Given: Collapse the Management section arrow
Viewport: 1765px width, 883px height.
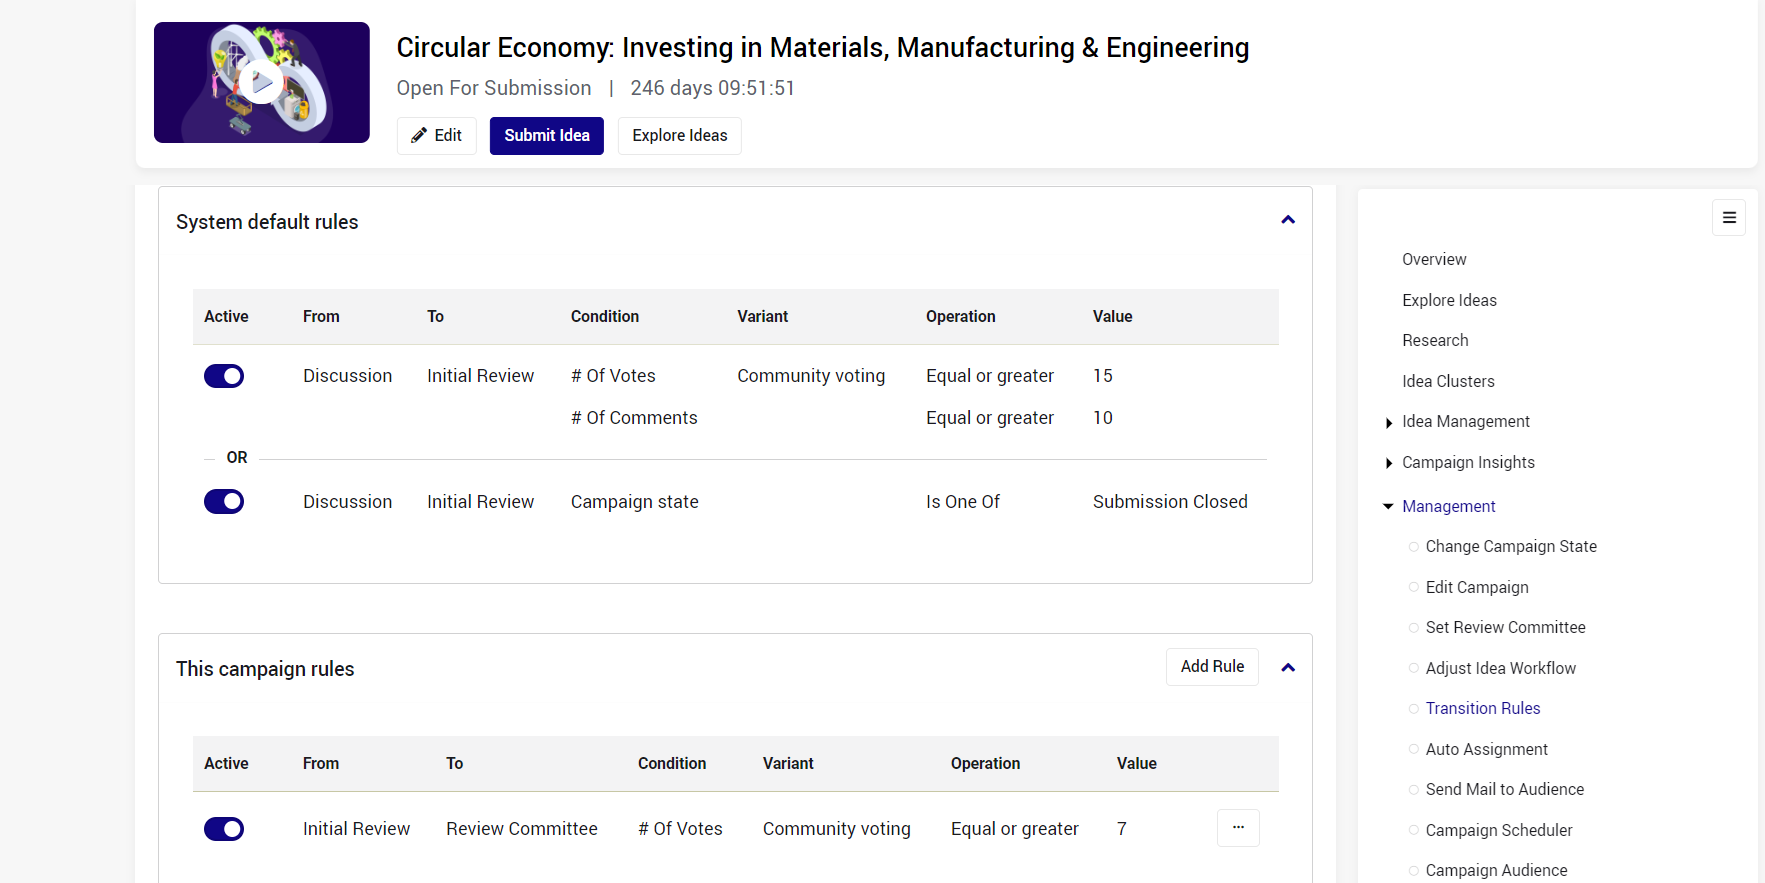Looking at the screenshot, I should tap(1388, 507).
